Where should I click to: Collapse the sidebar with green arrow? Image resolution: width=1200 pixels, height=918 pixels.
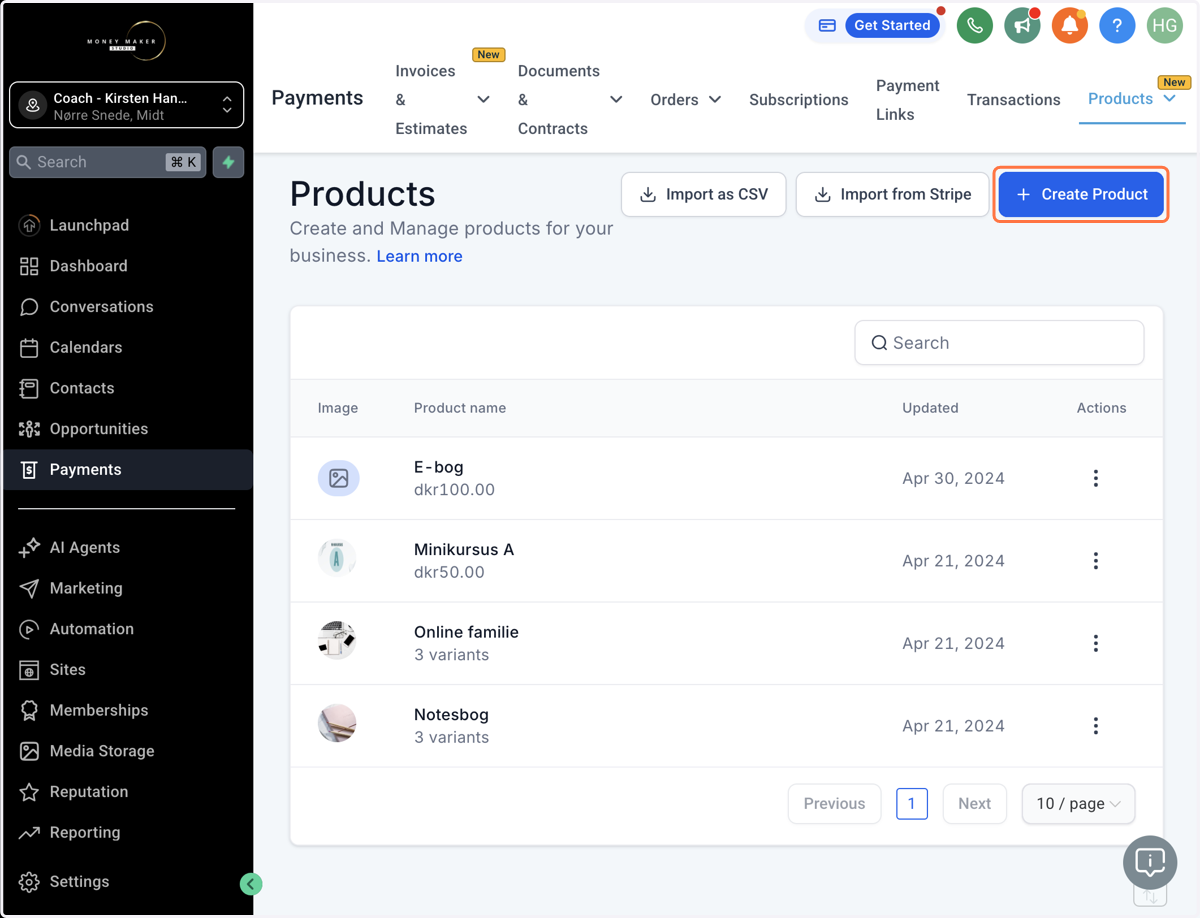(x=251, y=883)
